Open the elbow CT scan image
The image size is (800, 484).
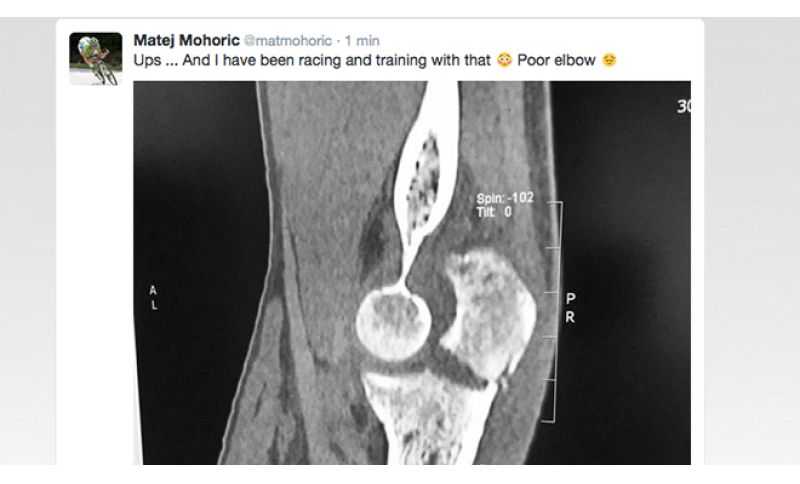coord(412,273)
